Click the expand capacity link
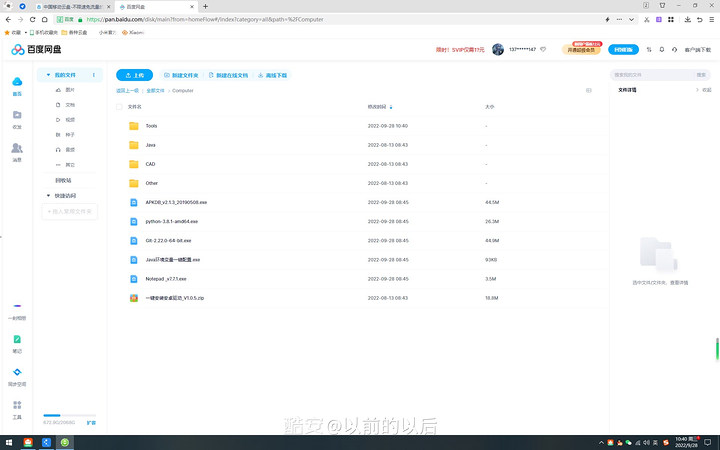 tap(91, 422)
